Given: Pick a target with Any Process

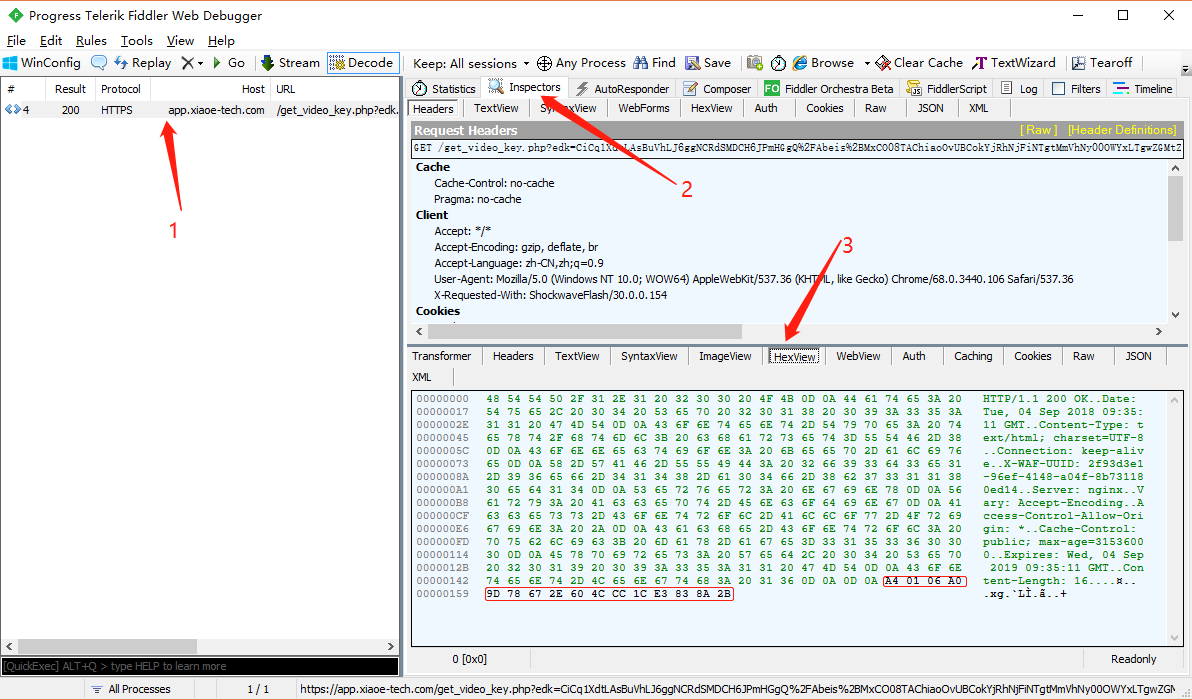Looking at the screenshot, I should [581, 63].
